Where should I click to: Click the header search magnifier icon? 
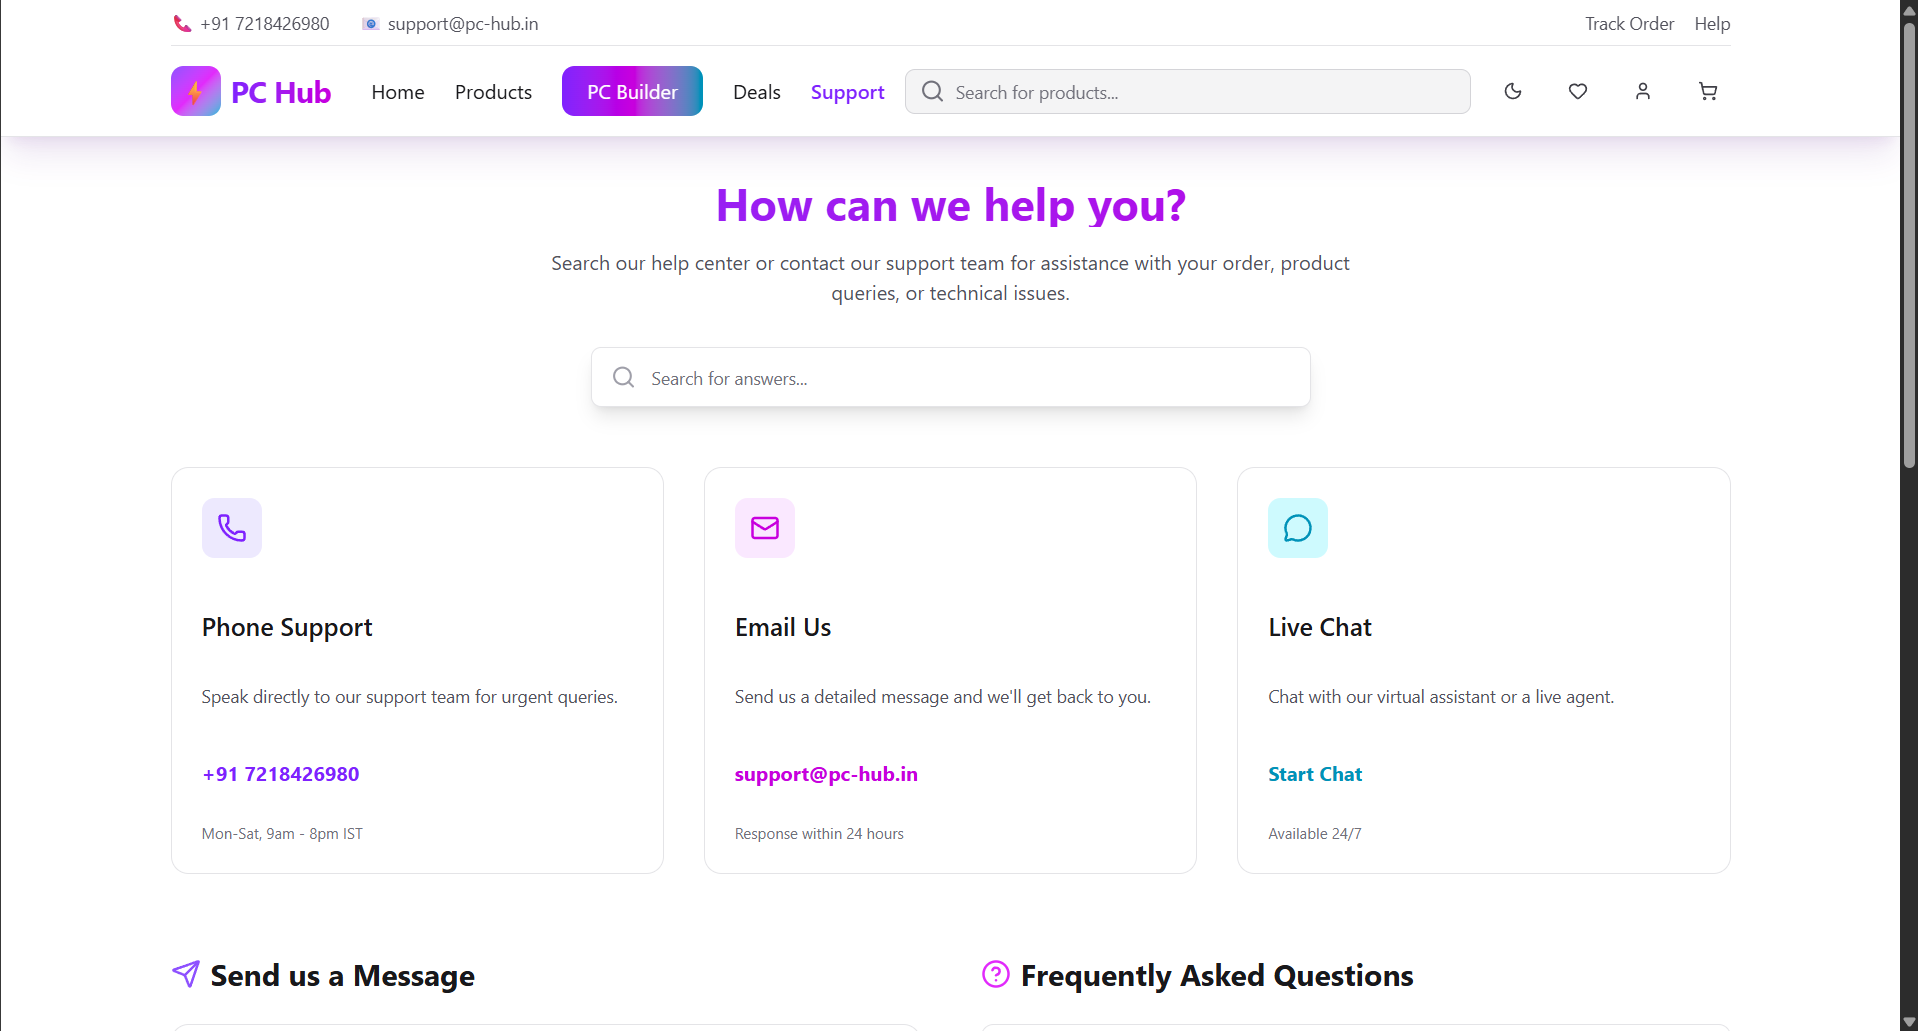933,92
